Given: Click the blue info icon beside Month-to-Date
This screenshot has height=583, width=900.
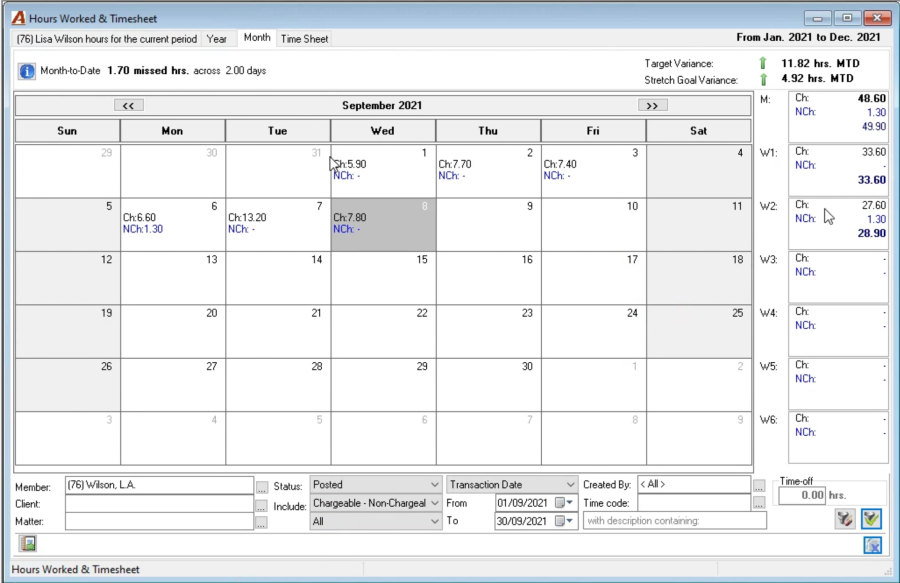Looking at the screenshot, I should tap(26, 71).
